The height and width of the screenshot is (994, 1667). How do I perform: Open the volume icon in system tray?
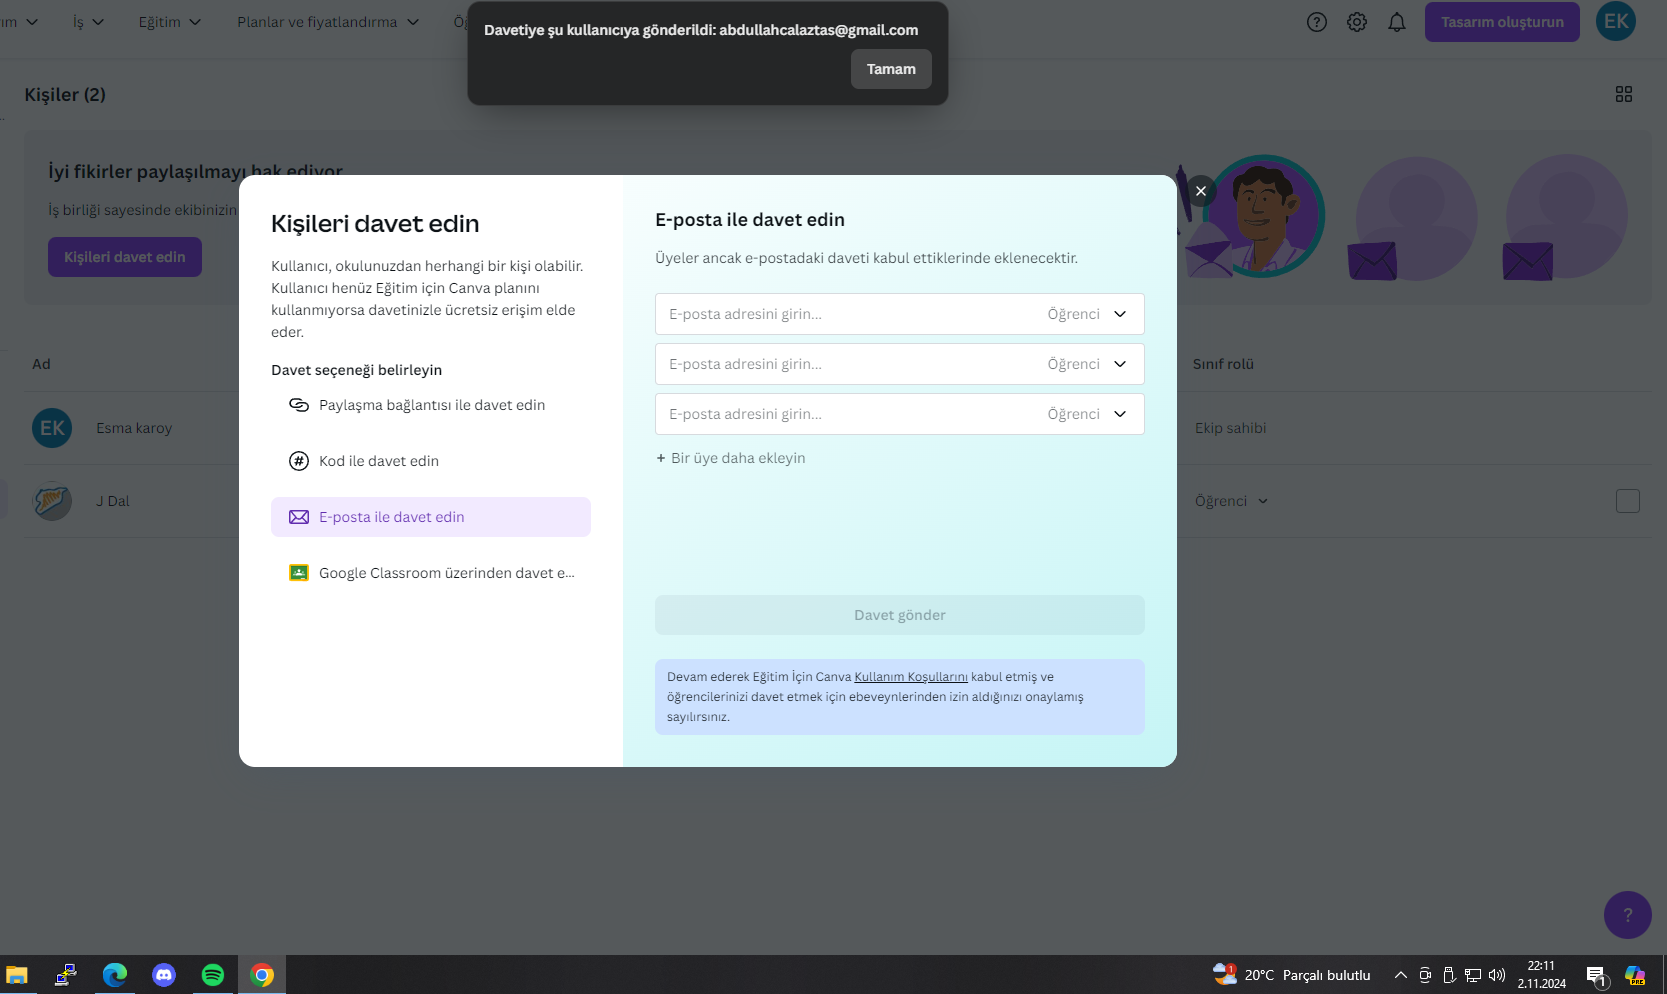tap(1497, 975)
